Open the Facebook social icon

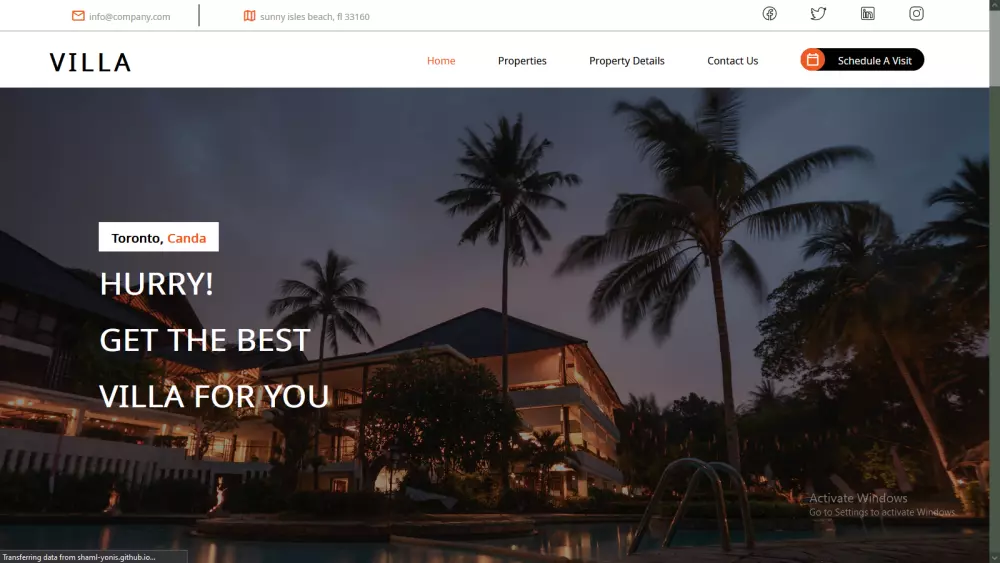point(770,13)
